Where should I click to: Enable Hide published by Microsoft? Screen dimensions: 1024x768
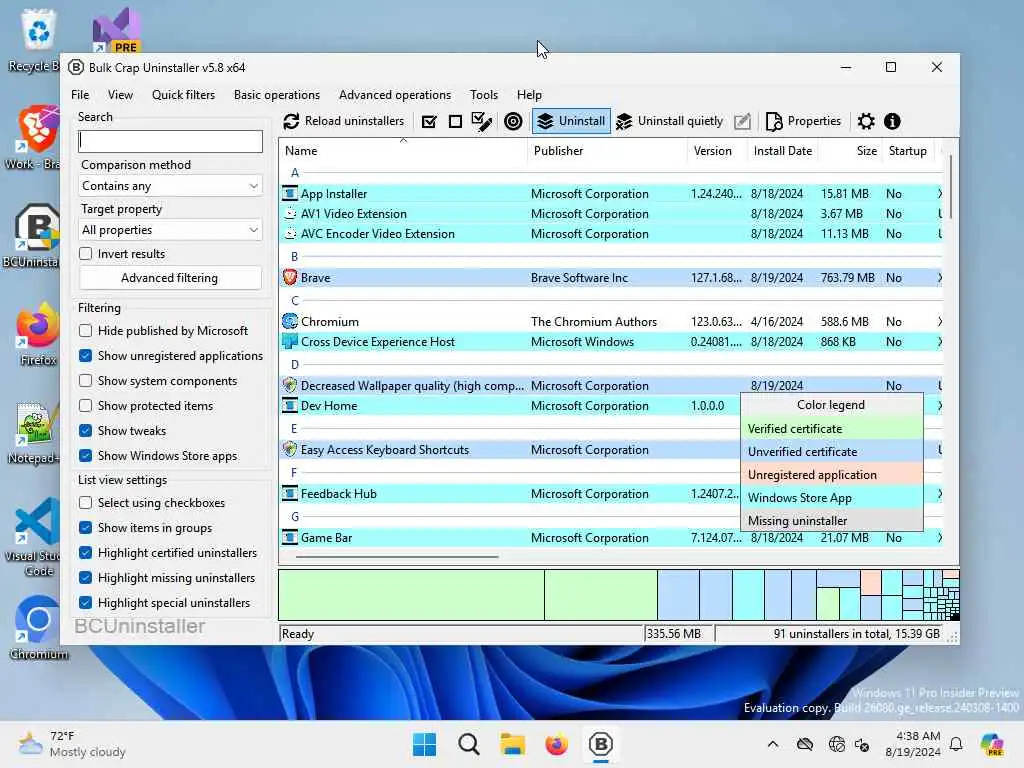86,330
